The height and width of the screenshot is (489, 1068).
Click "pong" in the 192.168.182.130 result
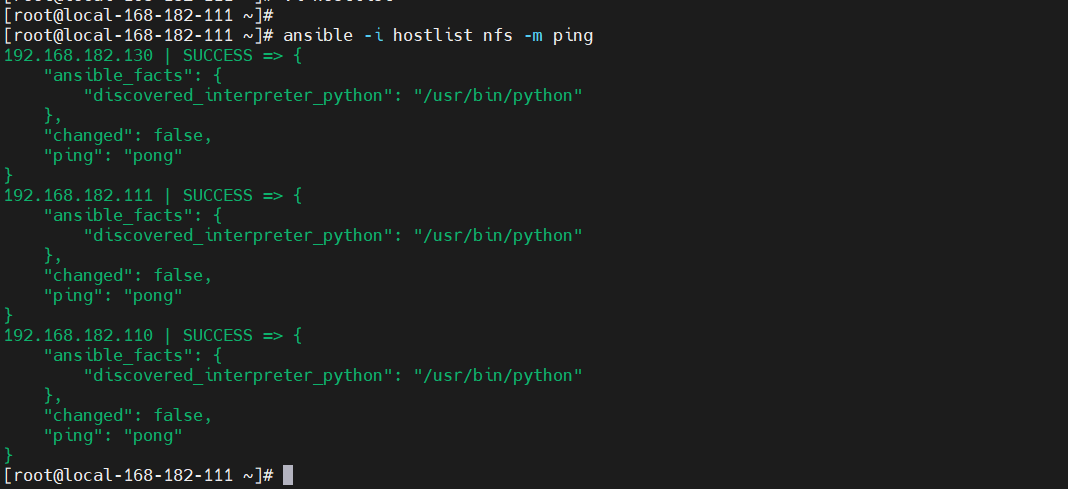click(x=153, y=155)
